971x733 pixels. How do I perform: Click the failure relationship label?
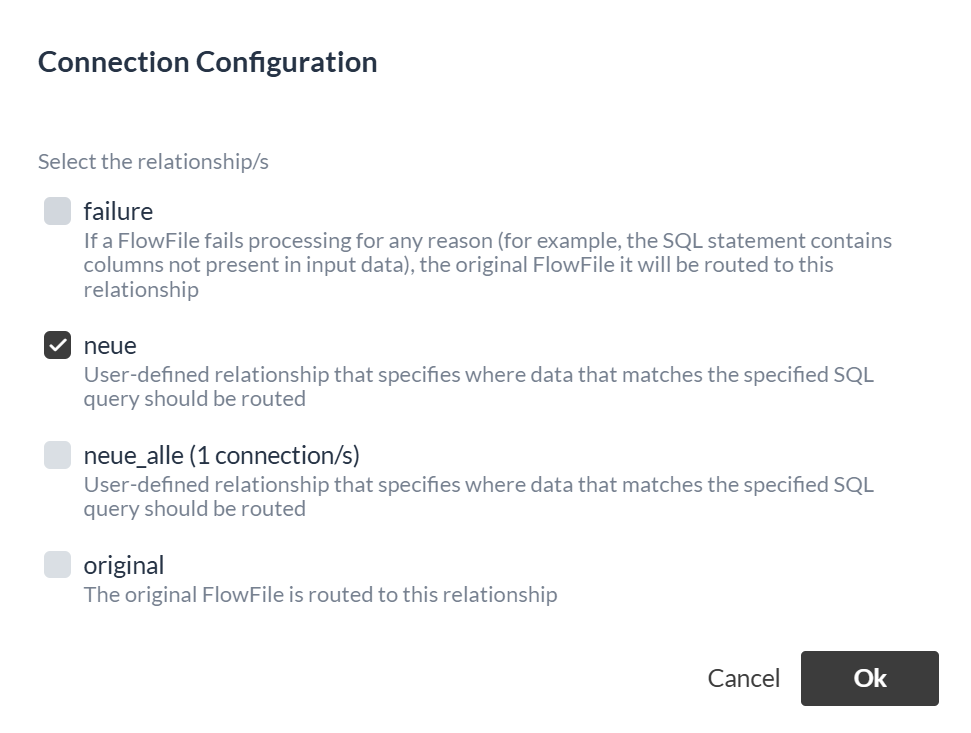(118, 211)
